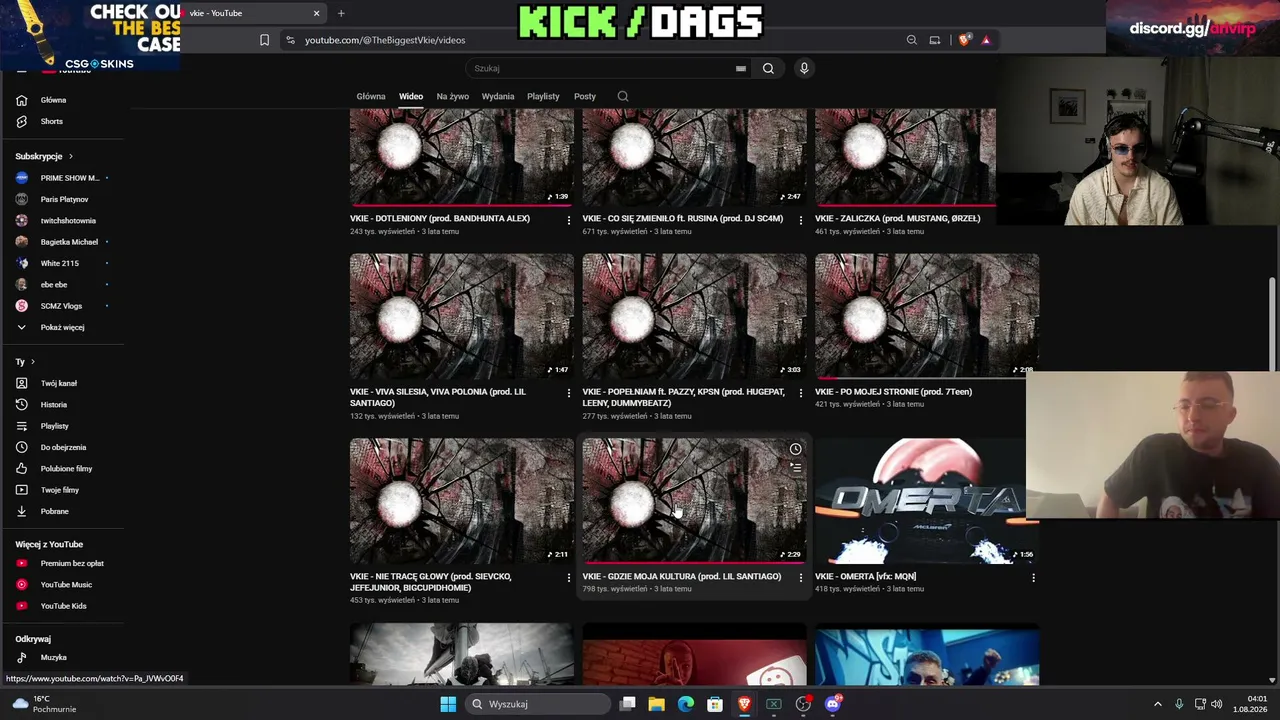Add GDZIE MOJA KULTURA to watch later
Image resolution: width=1280 pixels, height=720 pixels.
795,449
